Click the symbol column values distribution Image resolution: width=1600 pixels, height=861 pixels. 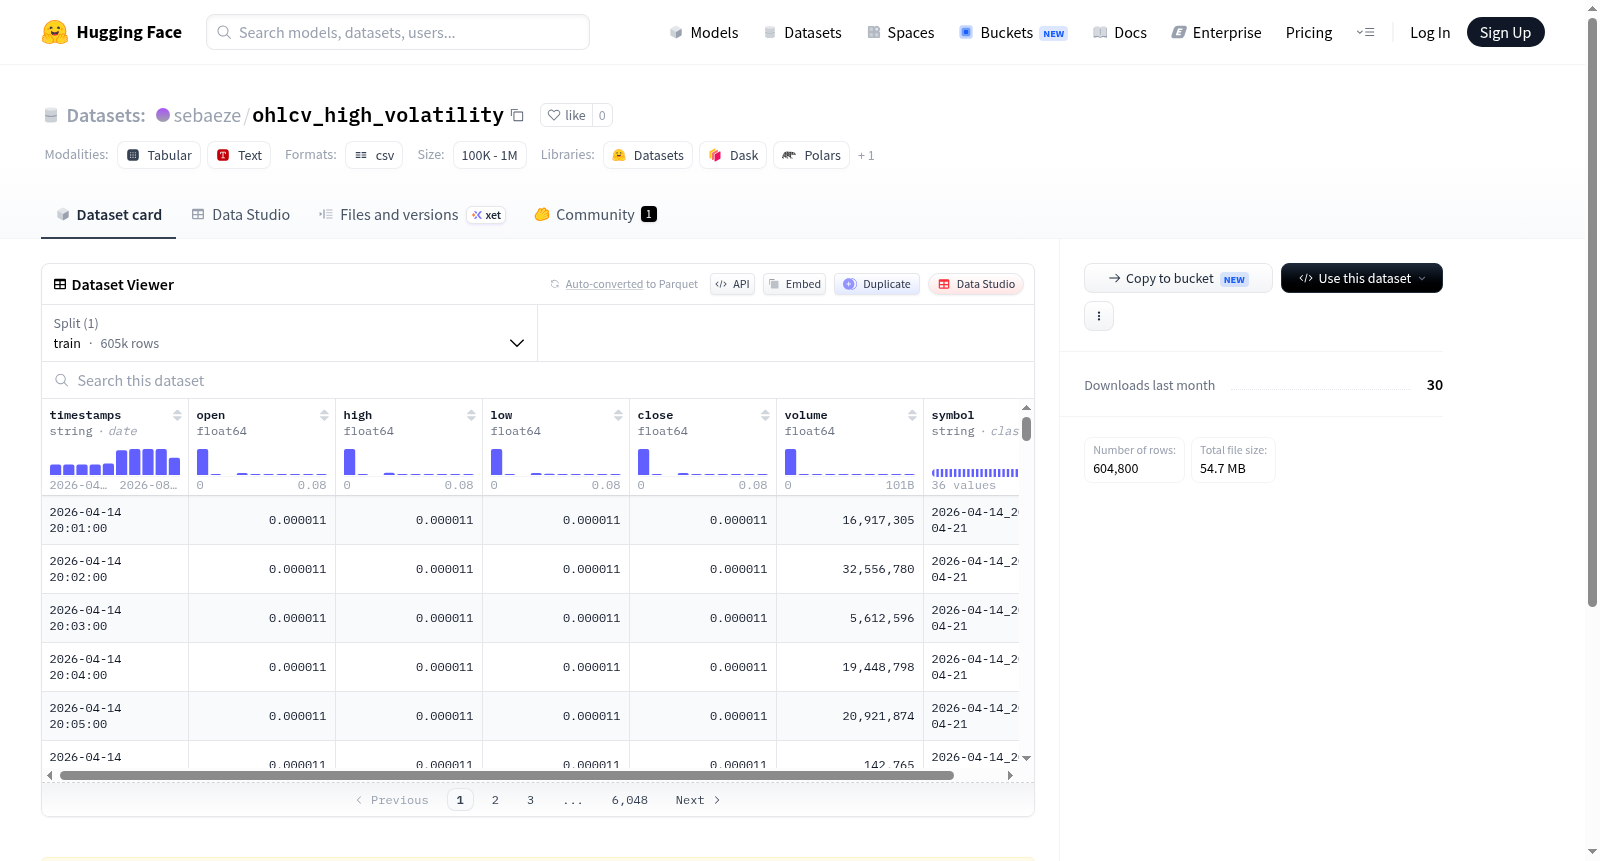pos(975,472)
